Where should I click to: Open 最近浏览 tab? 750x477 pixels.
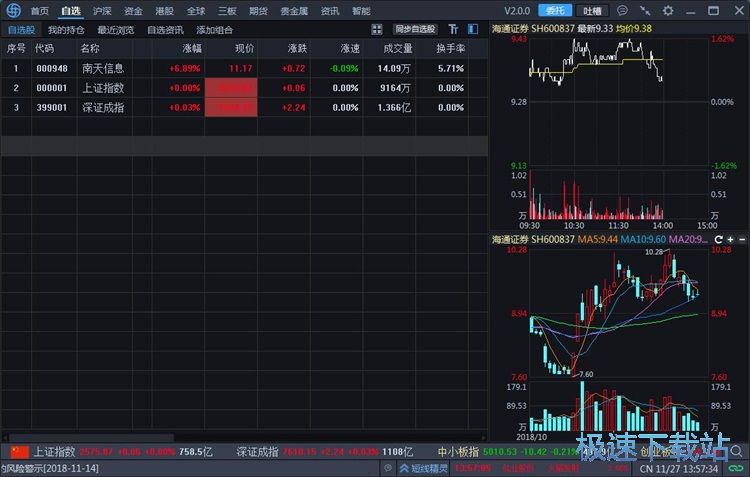tap(116, 30)
